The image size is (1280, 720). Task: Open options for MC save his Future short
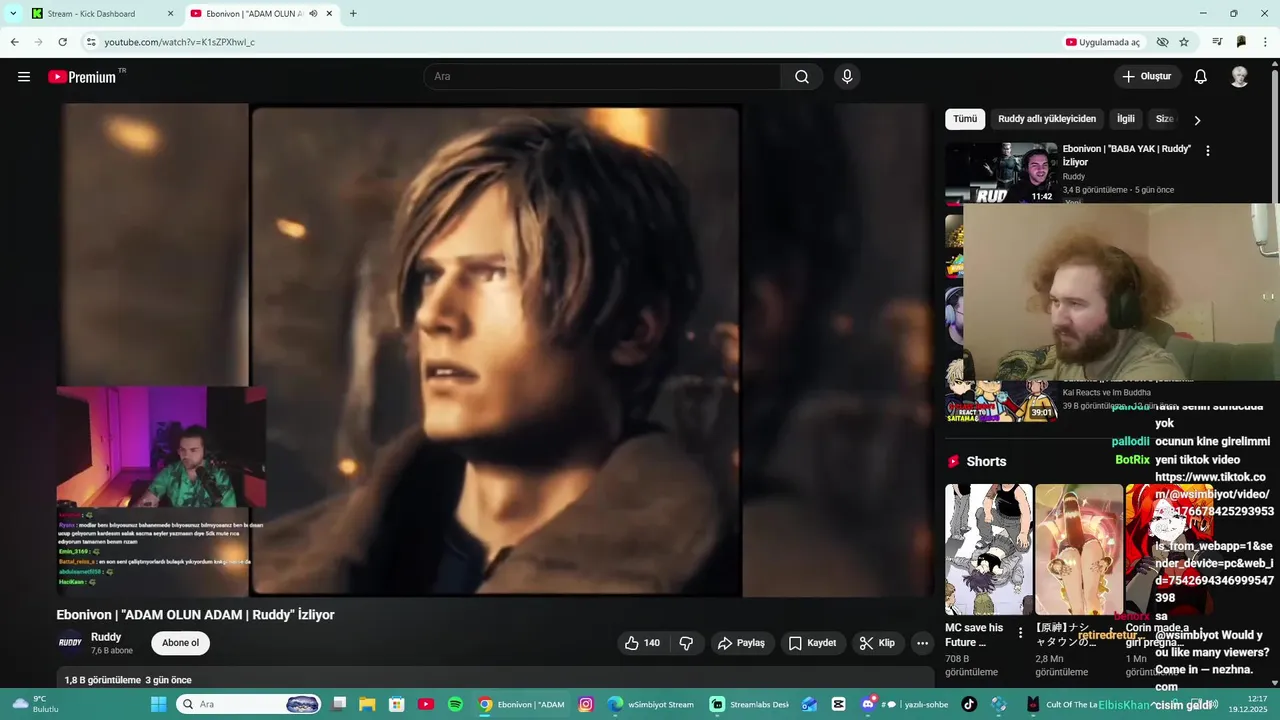pyautogui.click(x=1020, y=633)
